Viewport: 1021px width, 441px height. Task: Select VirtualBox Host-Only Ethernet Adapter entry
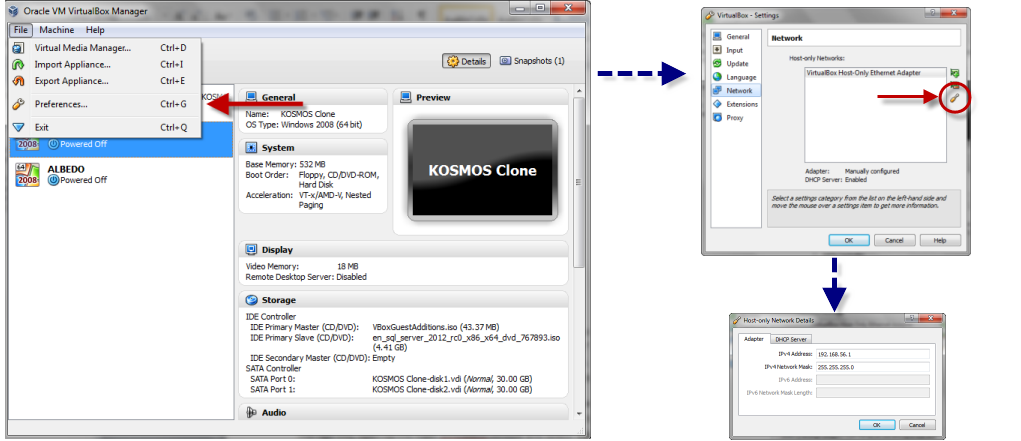point(875,73)
